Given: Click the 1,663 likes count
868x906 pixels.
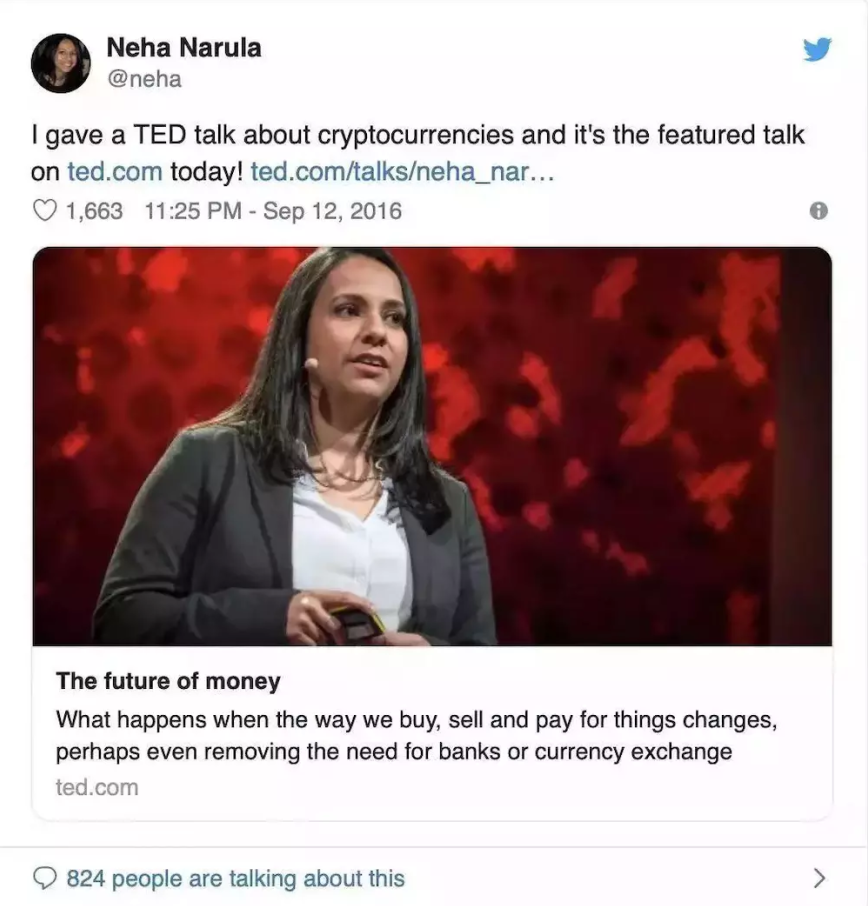Looking at the screenshot, I should coord(94,211).
